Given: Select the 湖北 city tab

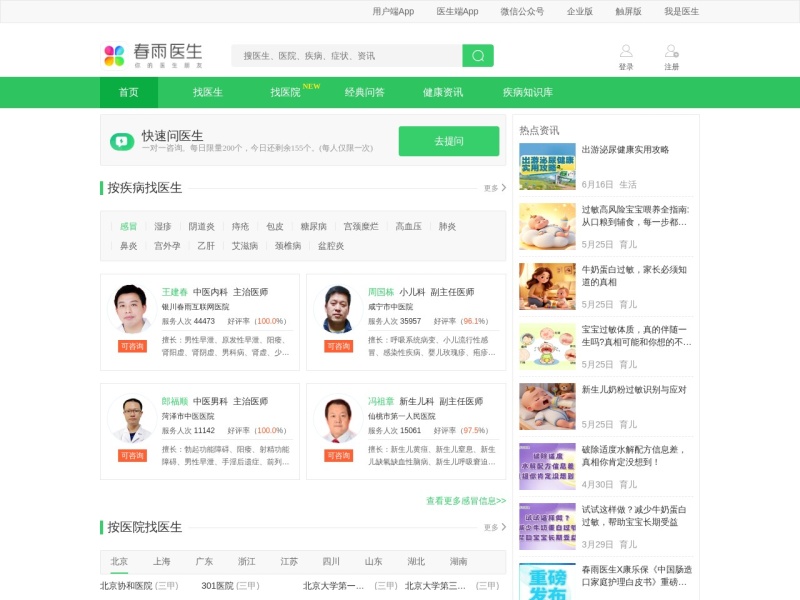Looking at the screenshot, I should 416,561.
